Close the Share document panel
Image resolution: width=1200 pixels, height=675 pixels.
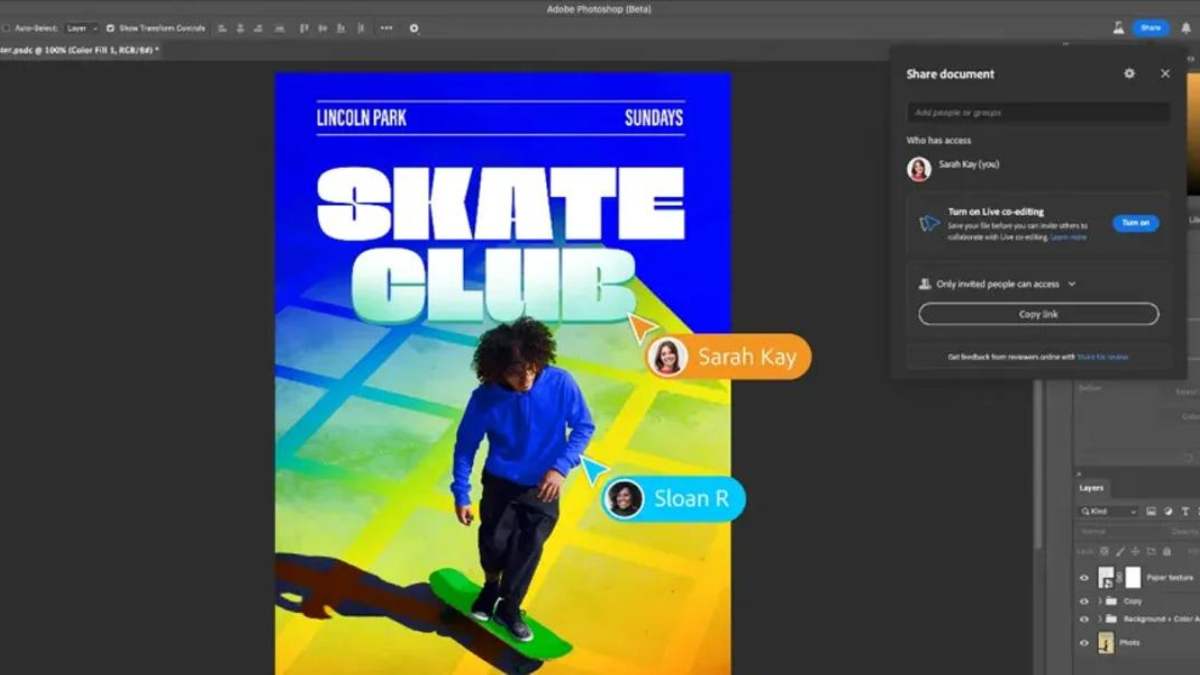point(1165,73)
